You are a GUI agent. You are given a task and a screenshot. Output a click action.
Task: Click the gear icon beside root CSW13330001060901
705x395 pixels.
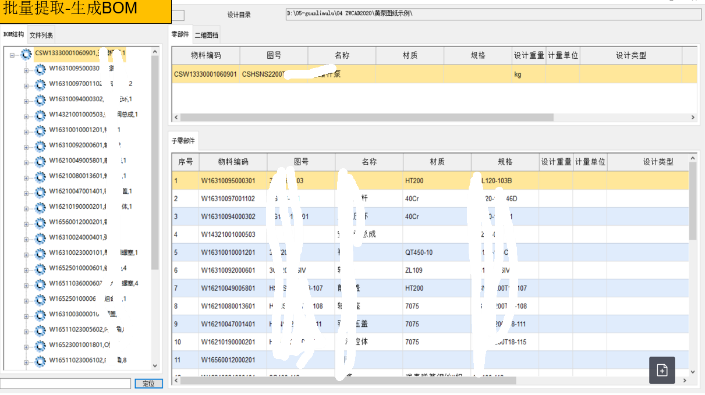26,54
